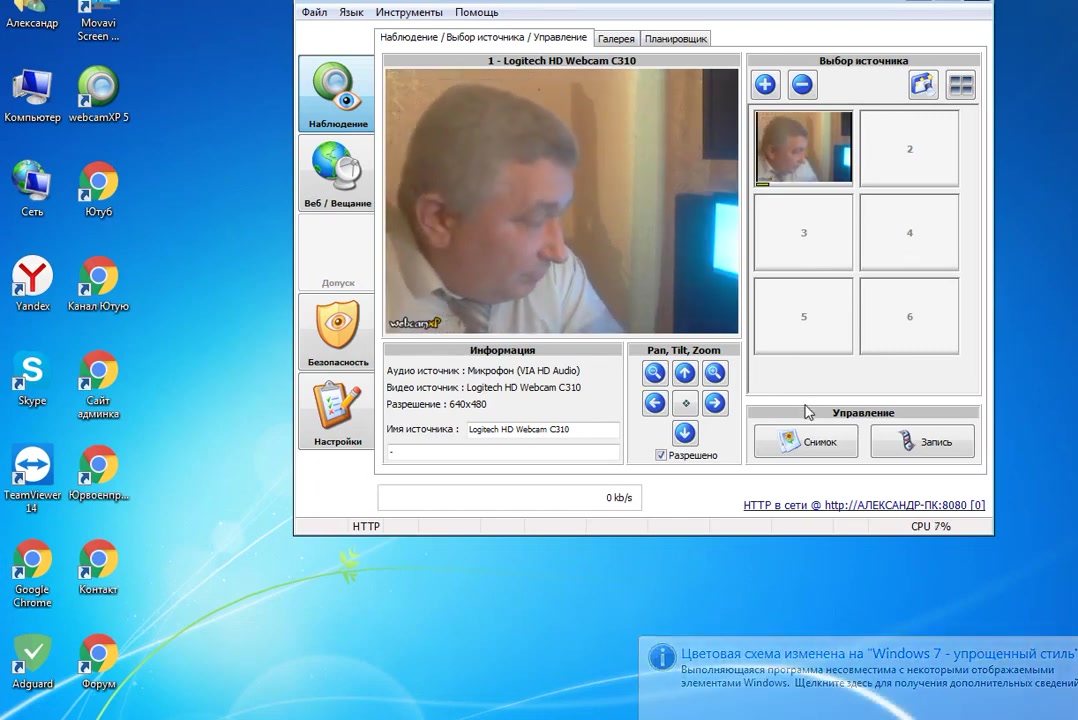Open the Язык menu
The height and width of the screenshot is (720, 1078).
[351, 12]
